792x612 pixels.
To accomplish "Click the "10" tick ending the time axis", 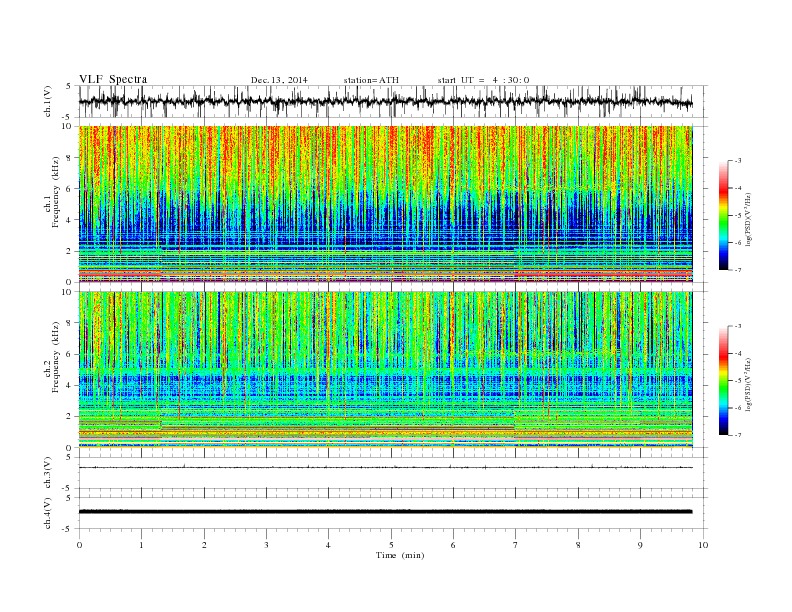I will pos(703,545).
